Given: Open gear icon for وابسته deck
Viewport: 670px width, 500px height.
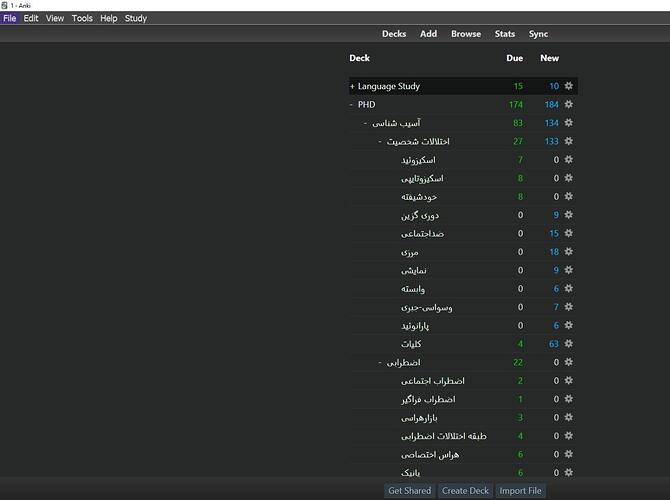Looking at the screenshot, I should pyautogui.click(x=568, y=288).
